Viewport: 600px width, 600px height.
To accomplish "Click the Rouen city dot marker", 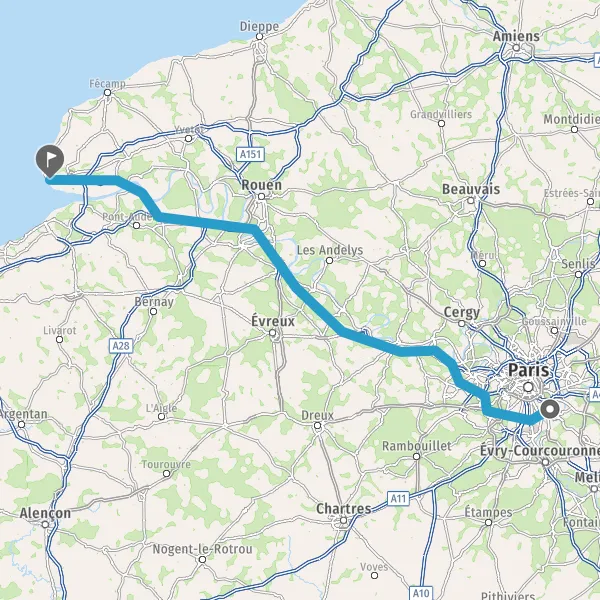I will [261, 197].
